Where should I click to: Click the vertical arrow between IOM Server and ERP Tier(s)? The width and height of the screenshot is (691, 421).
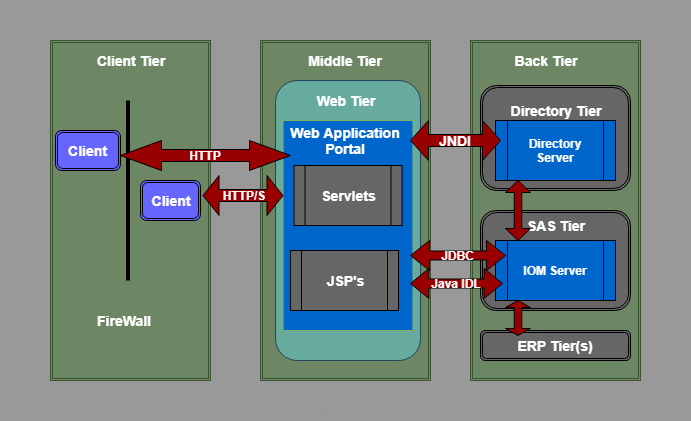(x=518, y=318)
